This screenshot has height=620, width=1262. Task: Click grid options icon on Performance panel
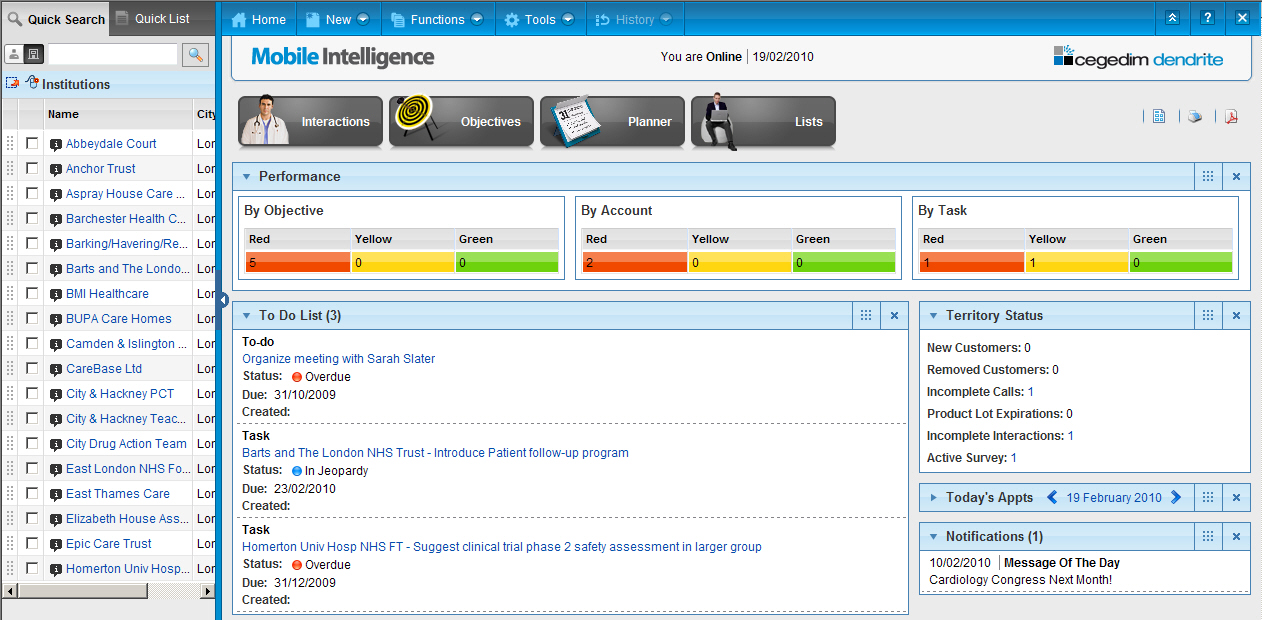tap(1208, 176)
